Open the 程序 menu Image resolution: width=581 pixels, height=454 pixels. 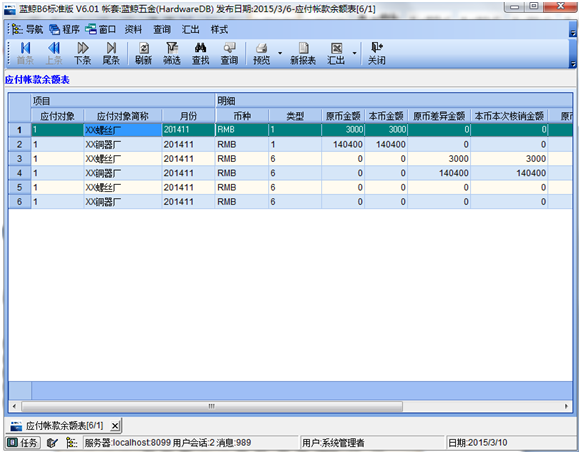tap(64, 29)
